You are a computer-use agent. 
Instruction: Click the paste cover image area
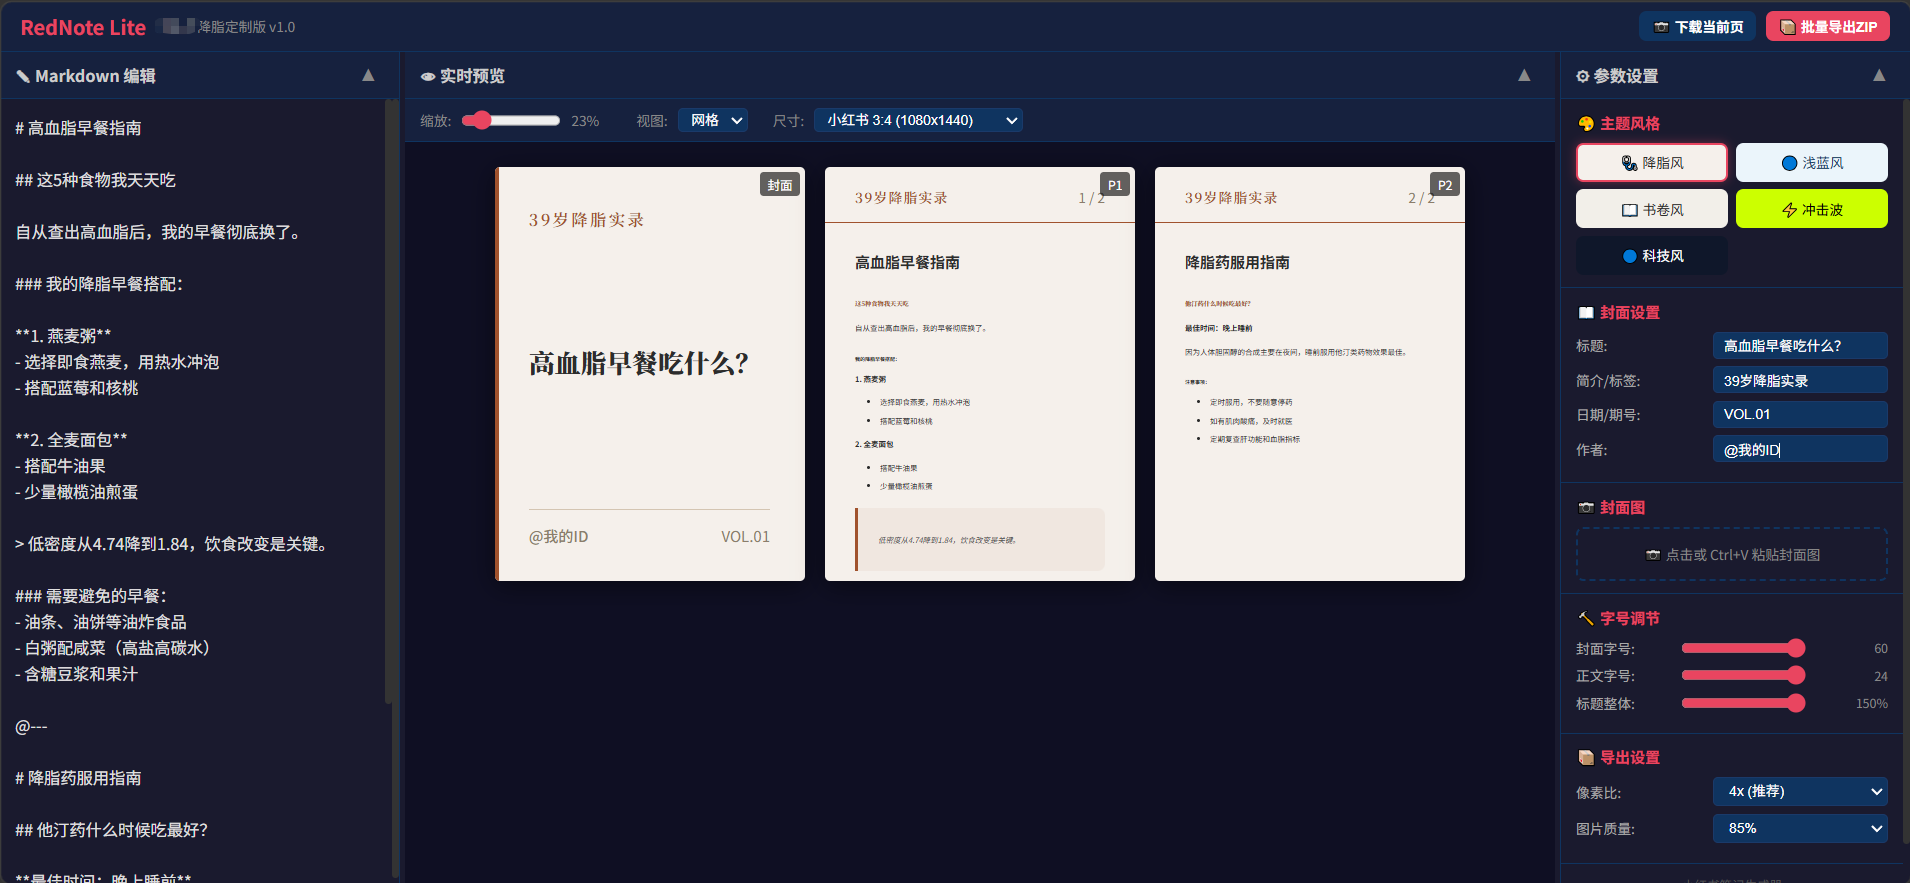tap(1731, 555)
